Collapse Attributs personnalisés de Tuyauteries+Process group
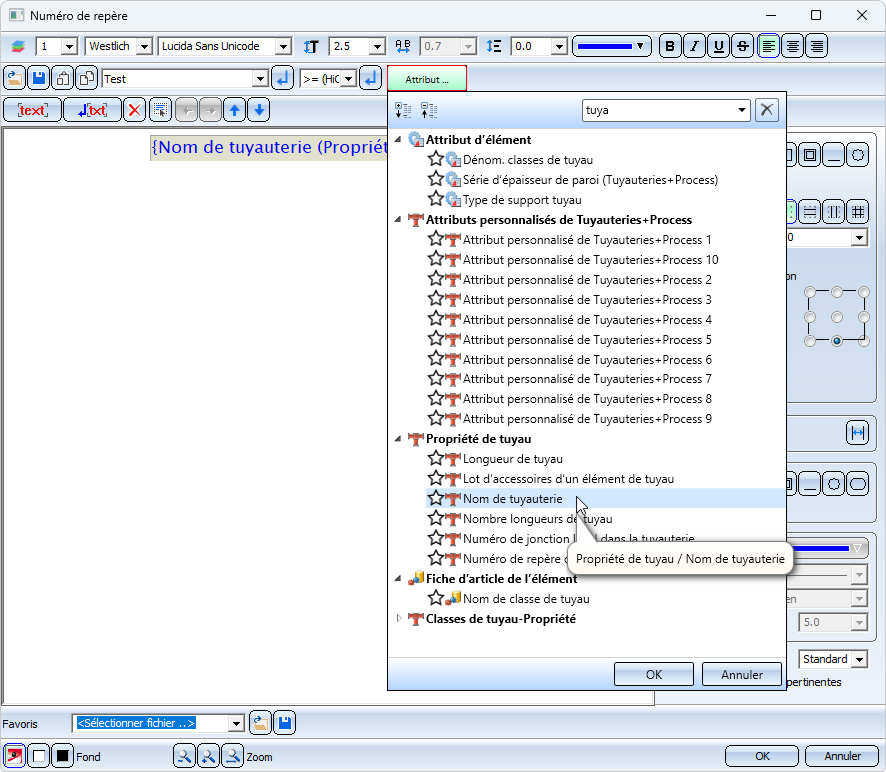Screen dimensions: 886x772 pyautogui.click(x=398, y=219)
